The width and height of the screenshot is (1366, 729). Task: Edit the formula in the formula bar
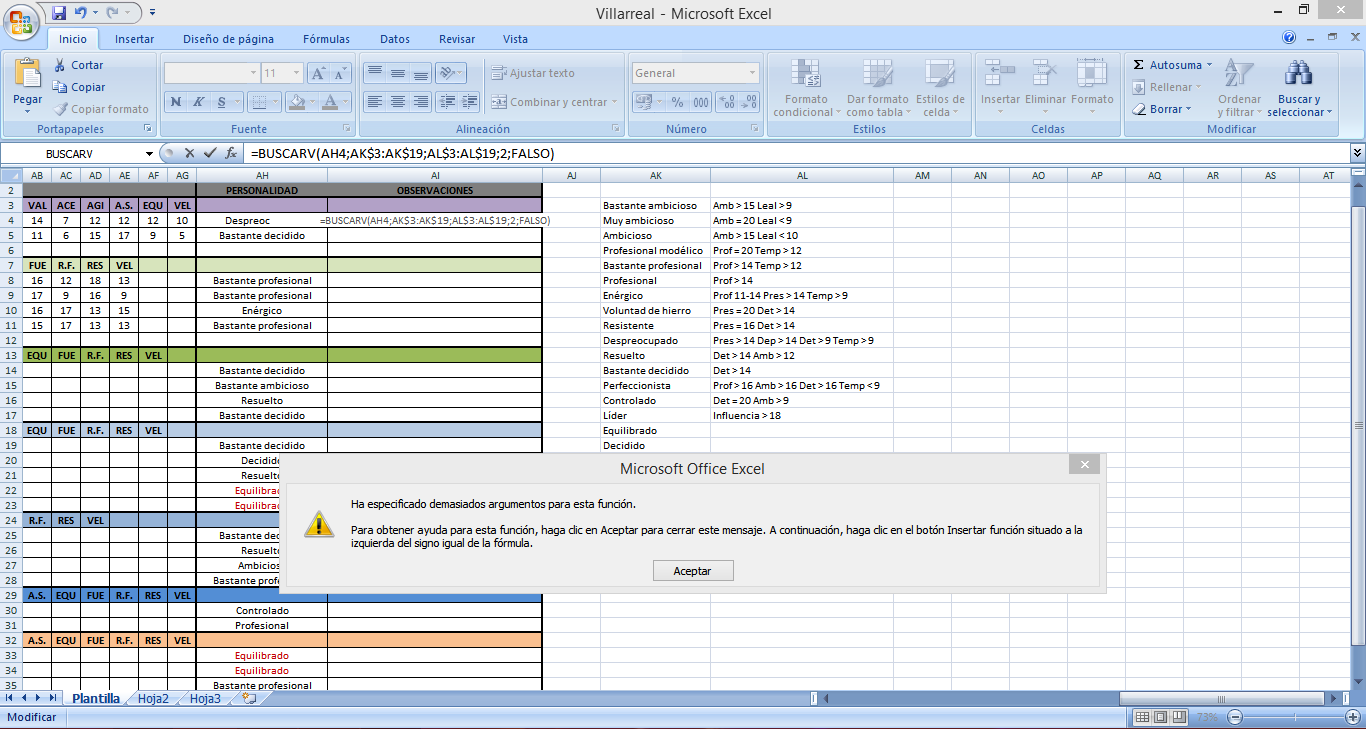point(797,153)
